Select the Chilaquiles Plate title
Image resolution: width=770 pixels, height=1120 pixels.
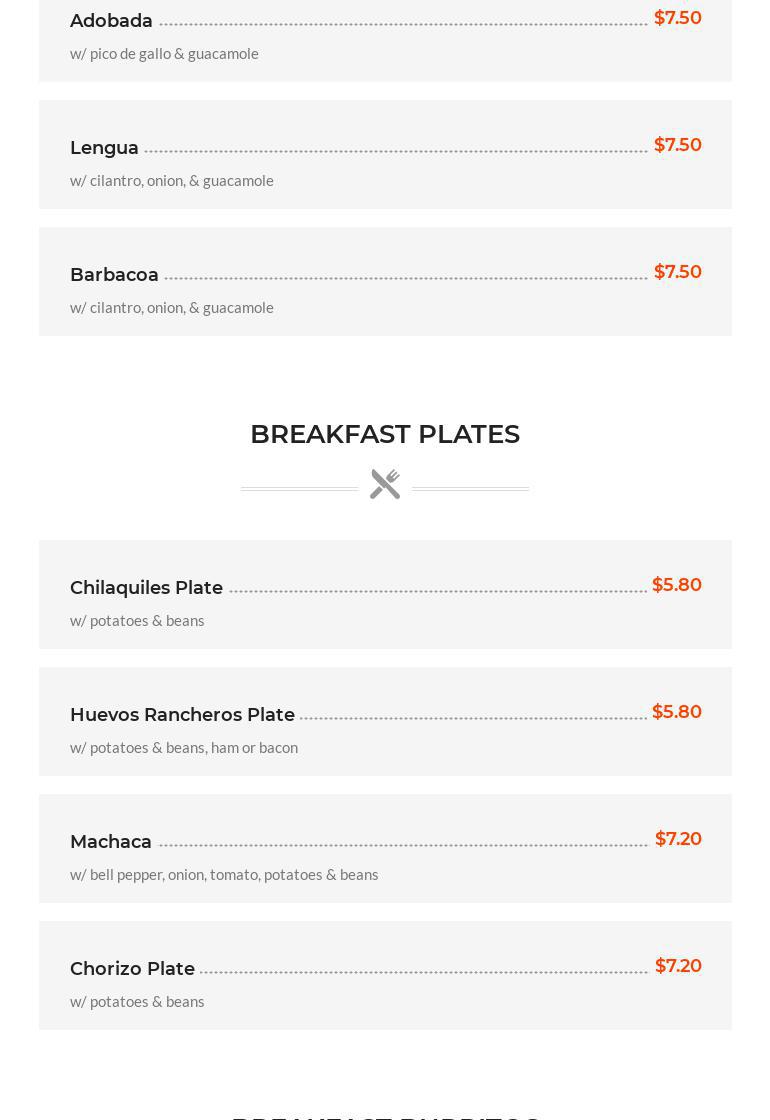coord(146,588)
